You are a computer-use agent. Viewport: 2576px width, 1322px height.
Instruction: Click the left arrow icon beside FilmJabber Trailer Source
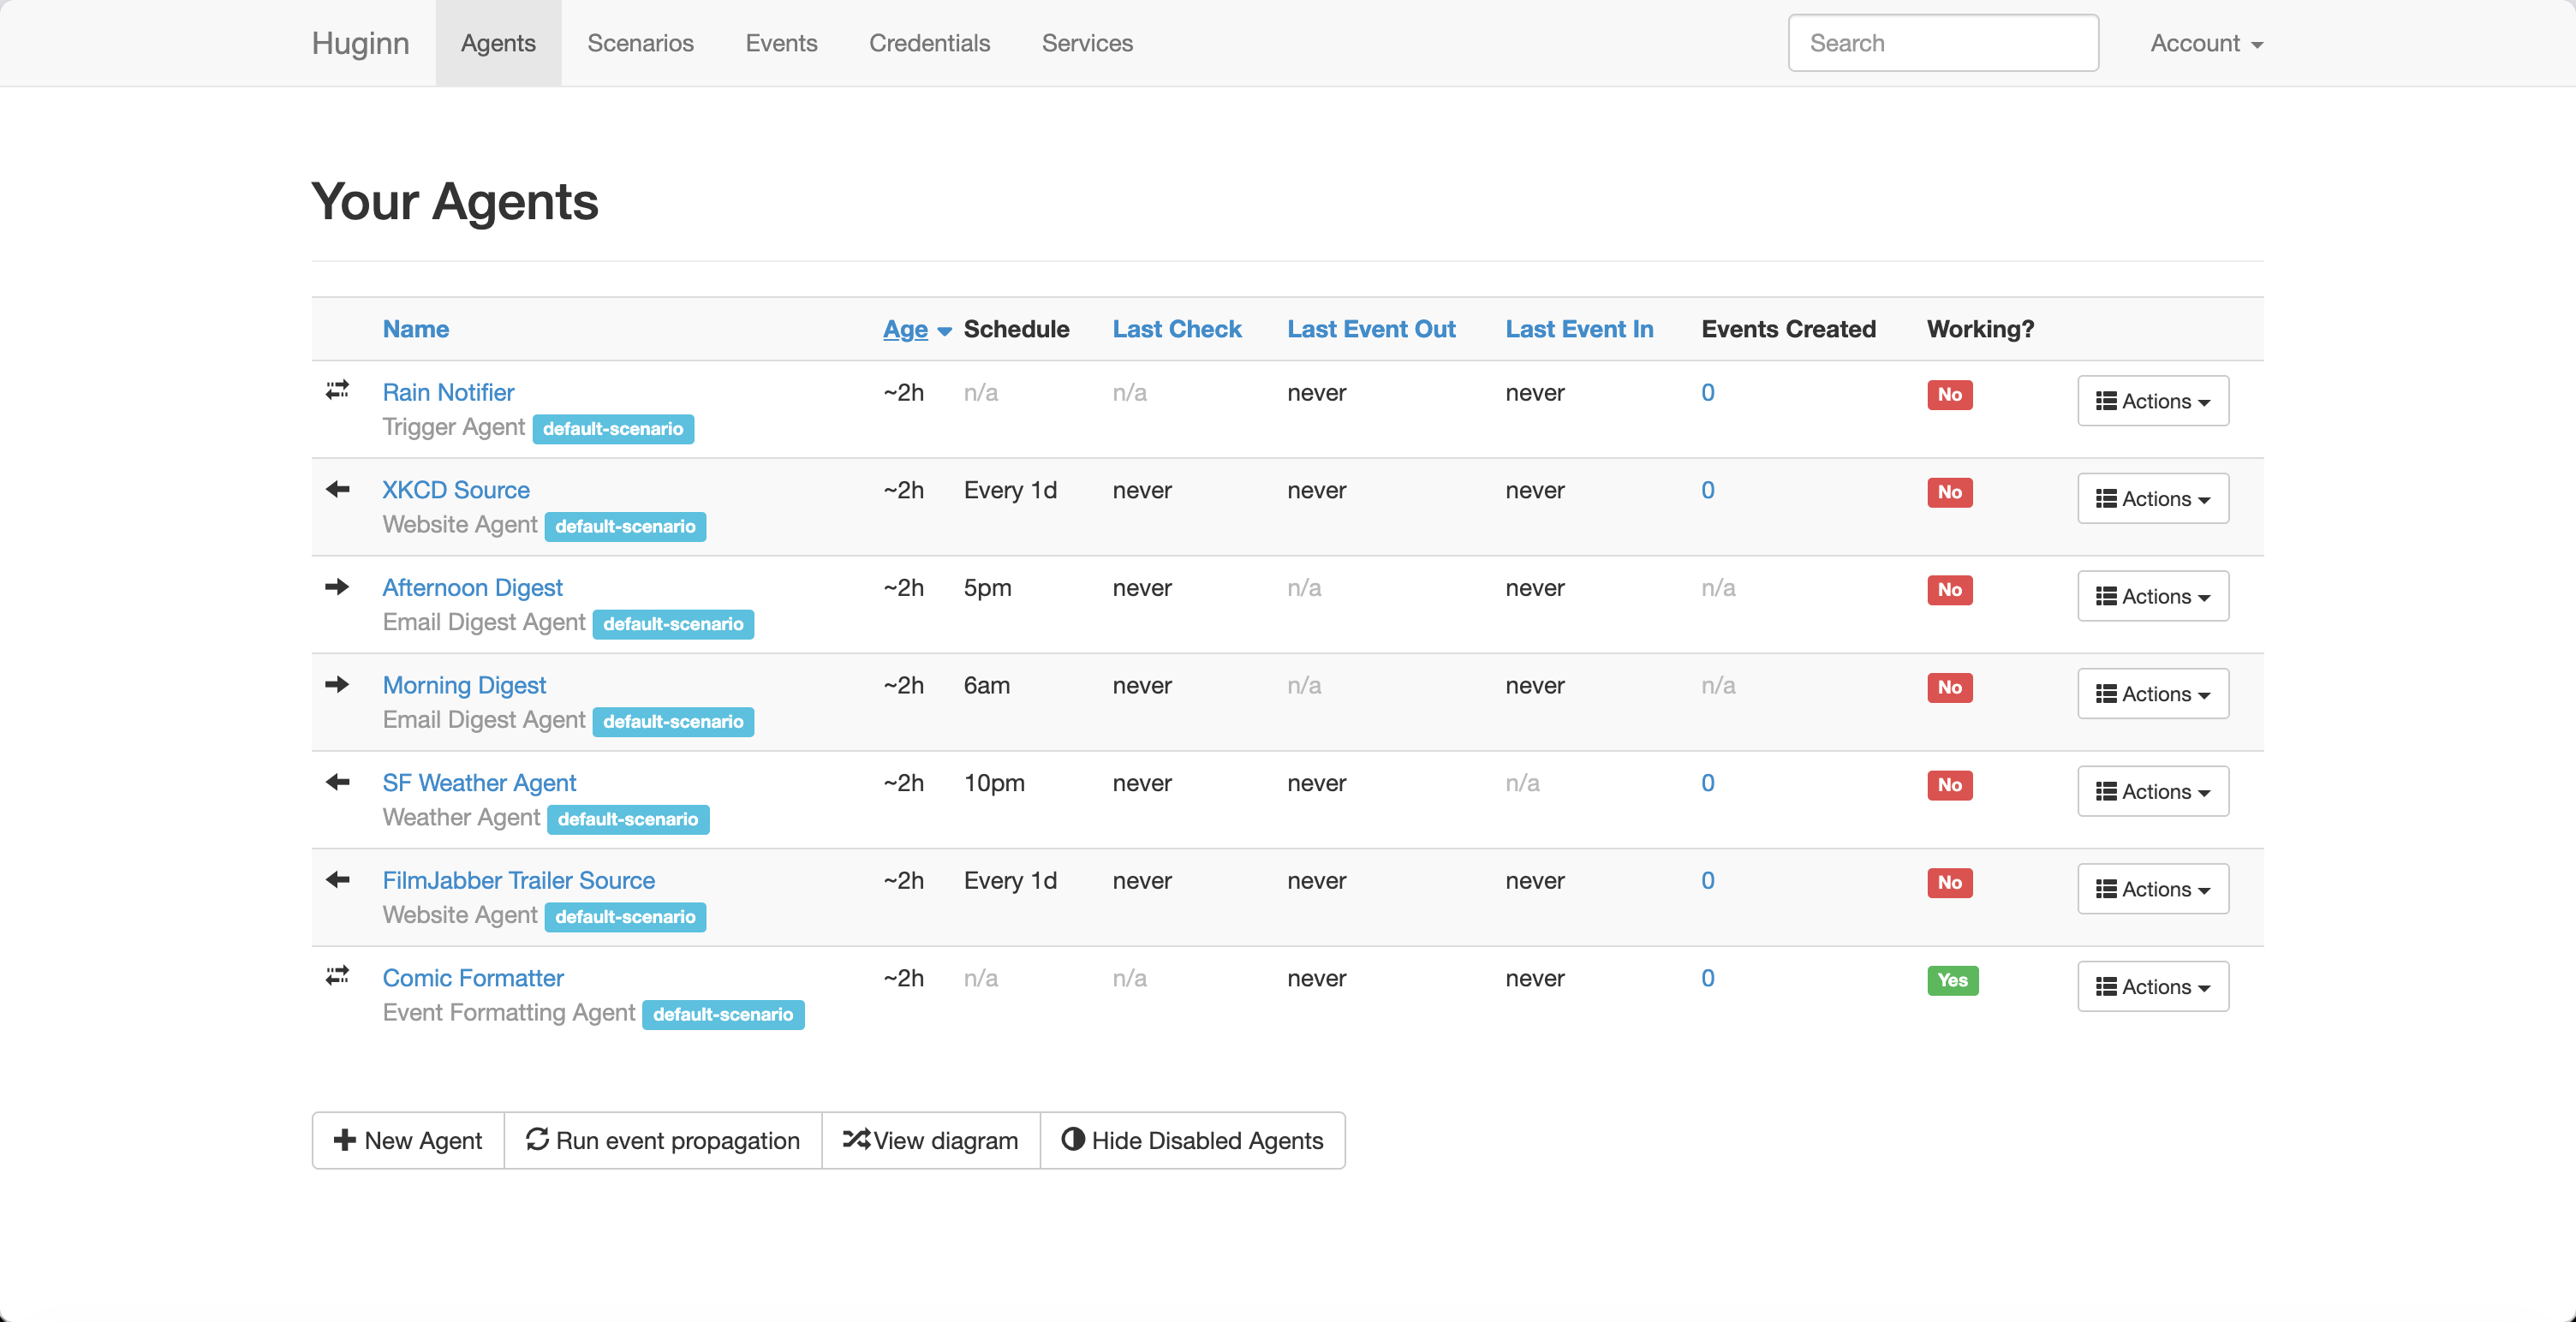click(337, 880)
